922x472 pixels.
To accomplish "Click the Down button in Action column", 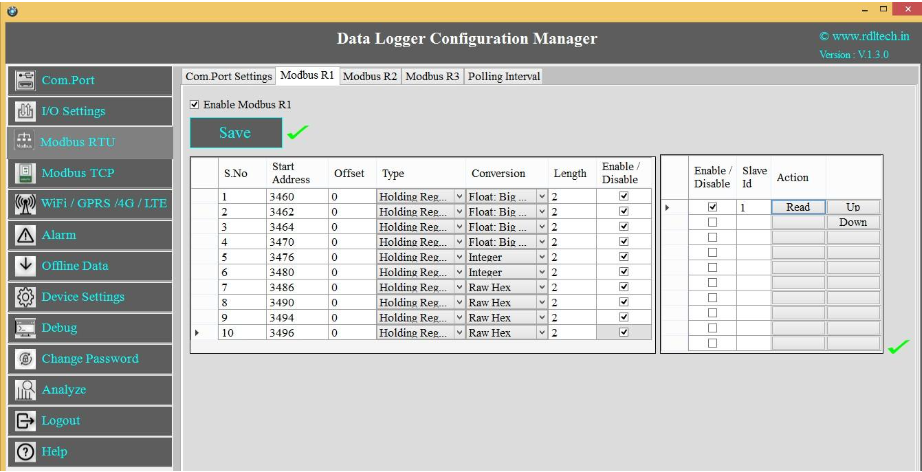I will click(852, 222).
